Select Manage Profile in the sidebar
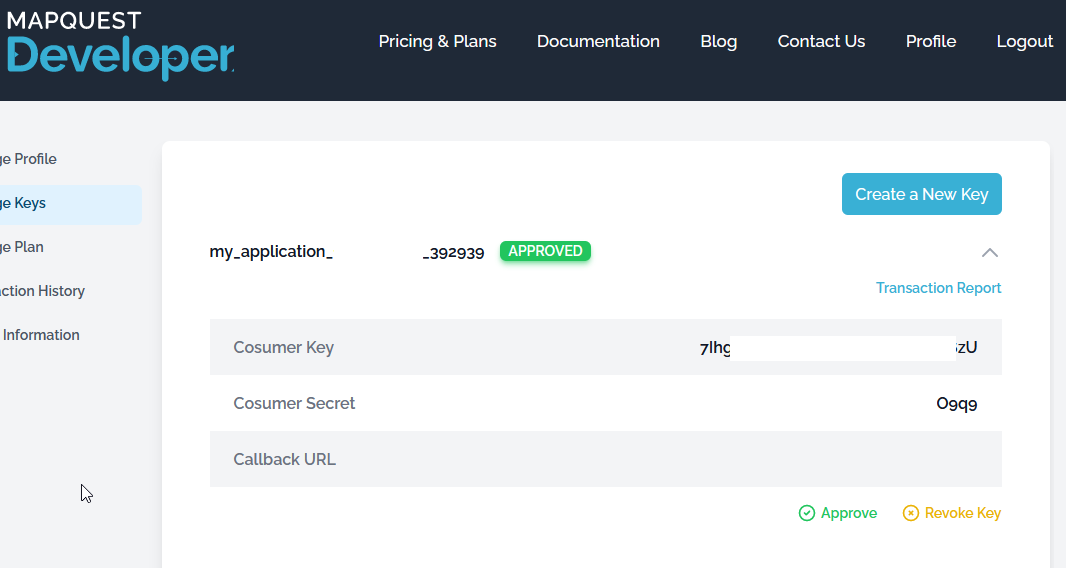1066x568 pixels. tap(28, 159)
